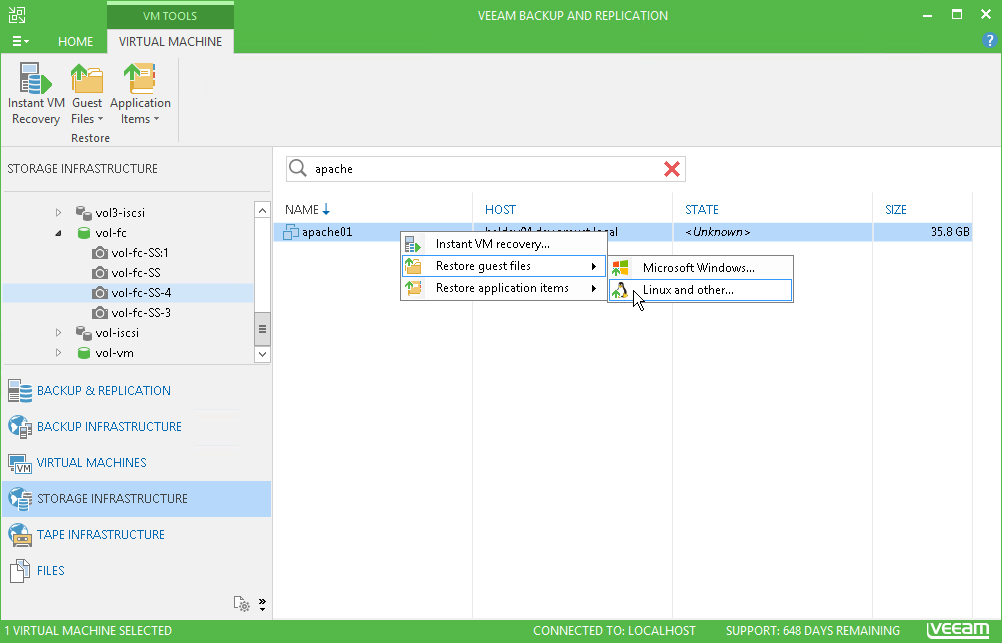Image resolution: width=1002 pixels, height=643 pixels.
Task: Click the <Unknown> state cell
Action: click(717, 232)
